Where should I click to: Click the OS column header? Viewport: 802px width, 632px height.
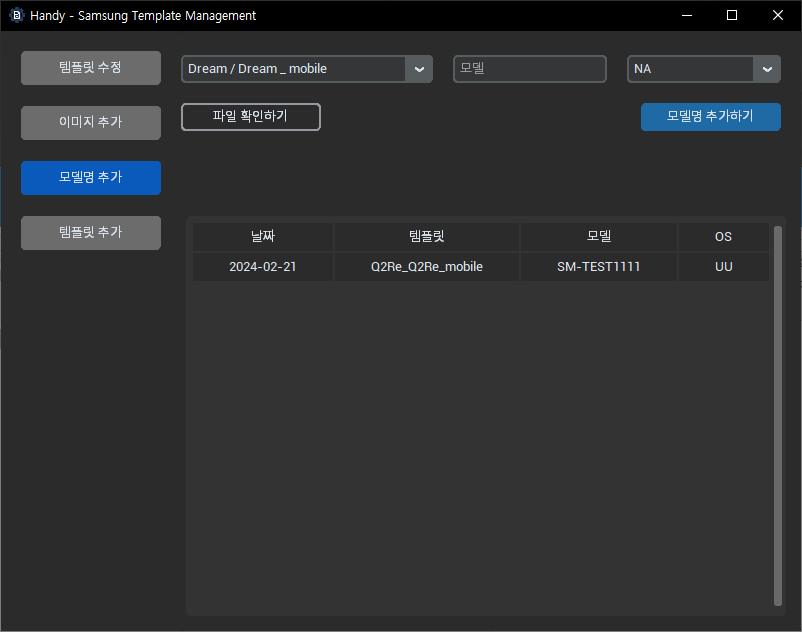[723, 236]
